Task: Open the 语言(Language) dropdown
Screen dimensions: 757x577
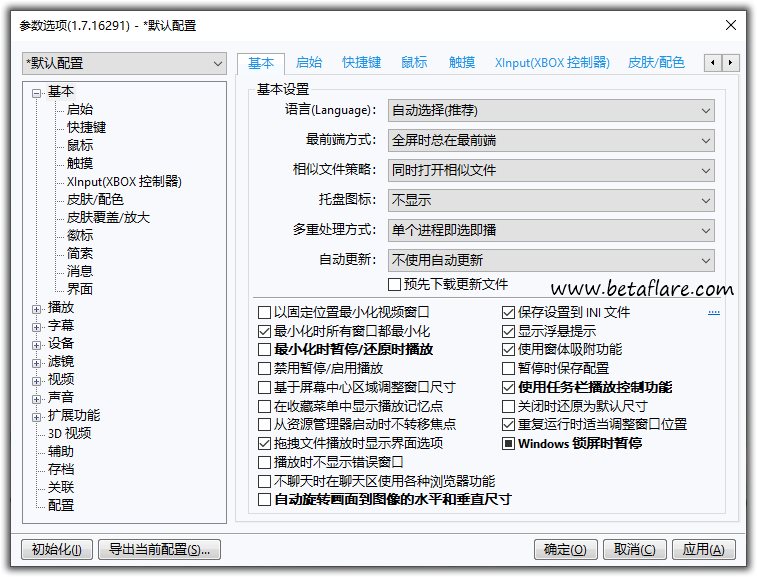Action: point(551,111)
